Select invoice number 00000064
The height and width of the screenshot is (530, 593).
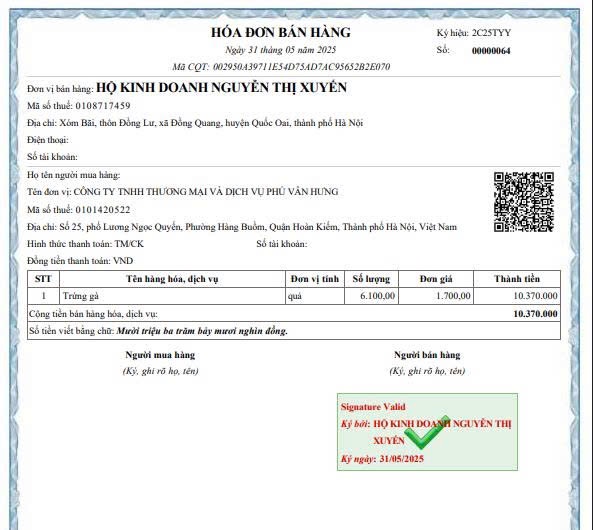tap(491, 51)
